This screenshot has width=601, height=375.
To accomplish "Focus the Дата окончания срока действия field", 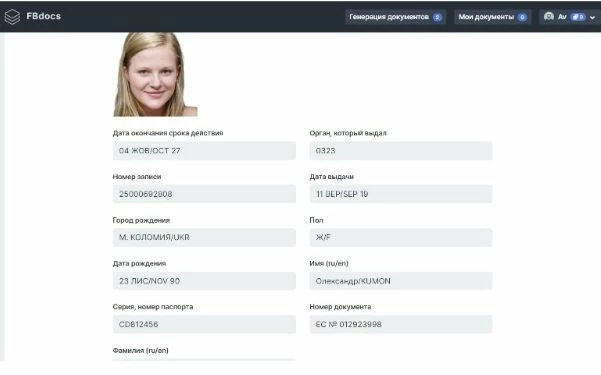I will (204, 151).
